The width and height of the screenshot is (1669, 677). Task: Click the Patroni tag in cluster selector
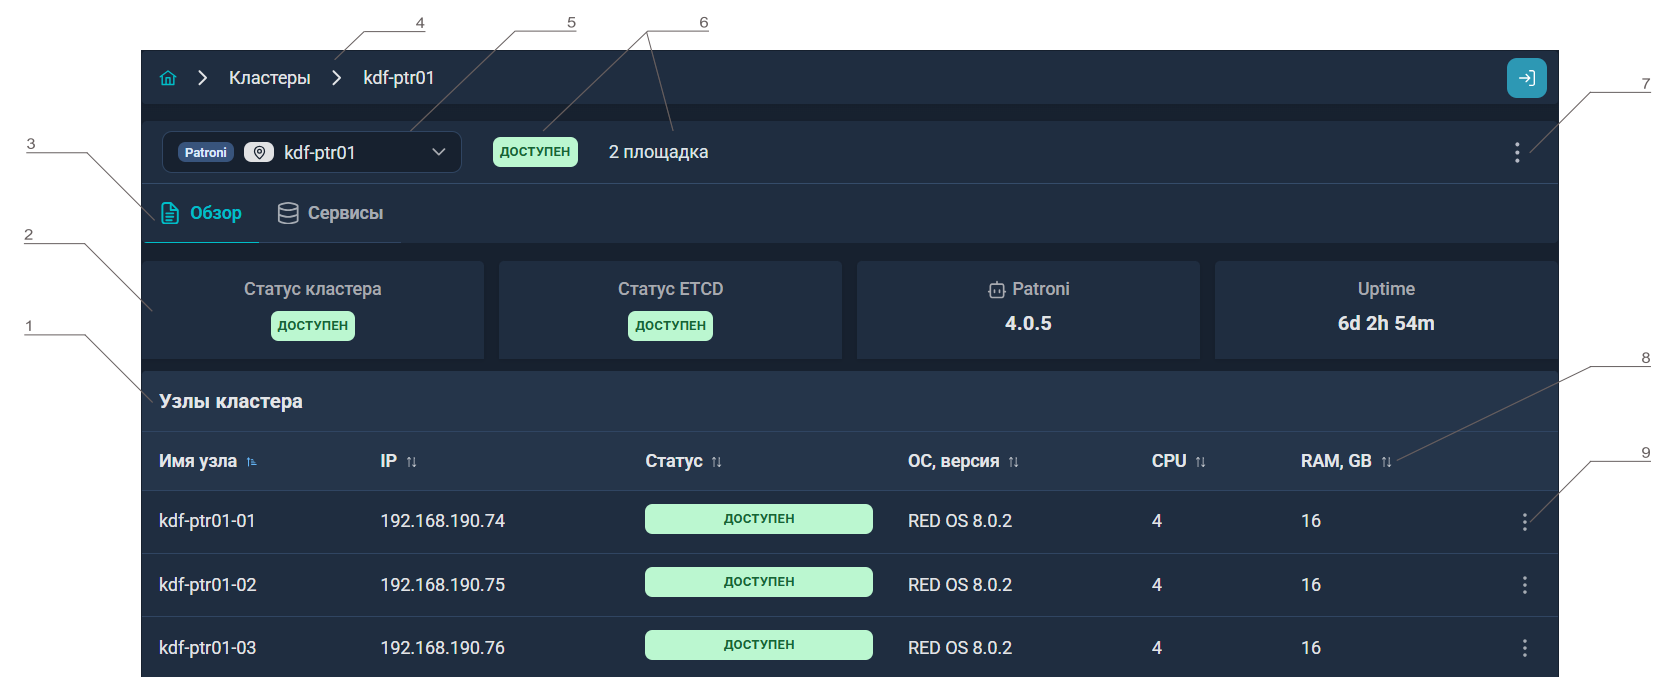pyautogui.click(x=206, y=152)
